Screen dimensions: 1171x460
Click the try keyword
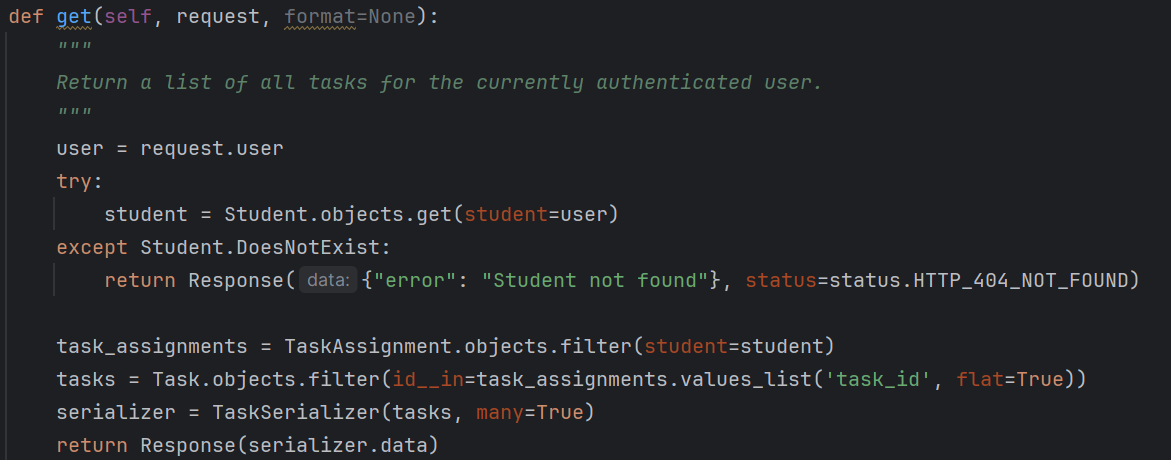[x=75, y=181]
